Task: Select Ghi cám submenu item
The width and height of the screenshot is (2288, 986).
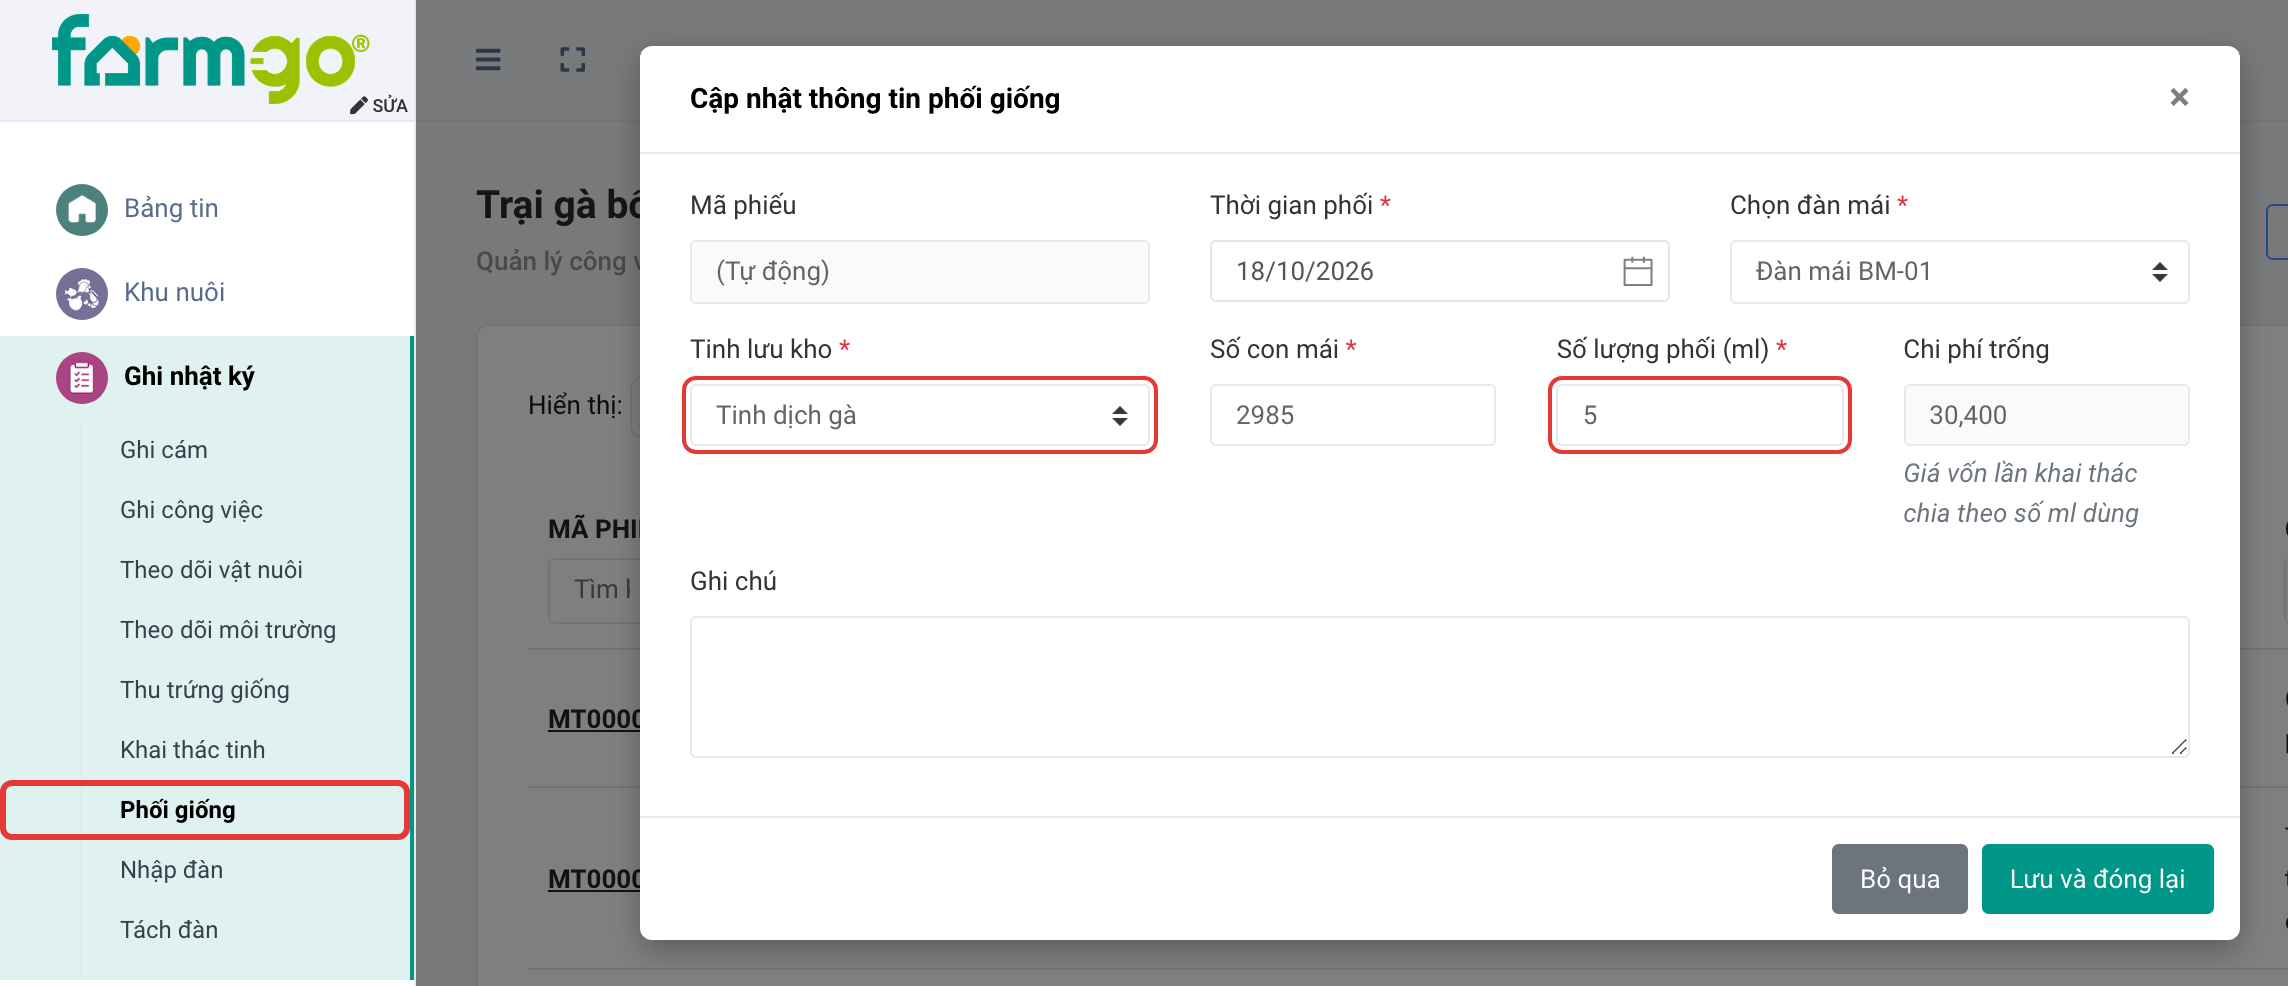Action: click(x=164, y=450)
